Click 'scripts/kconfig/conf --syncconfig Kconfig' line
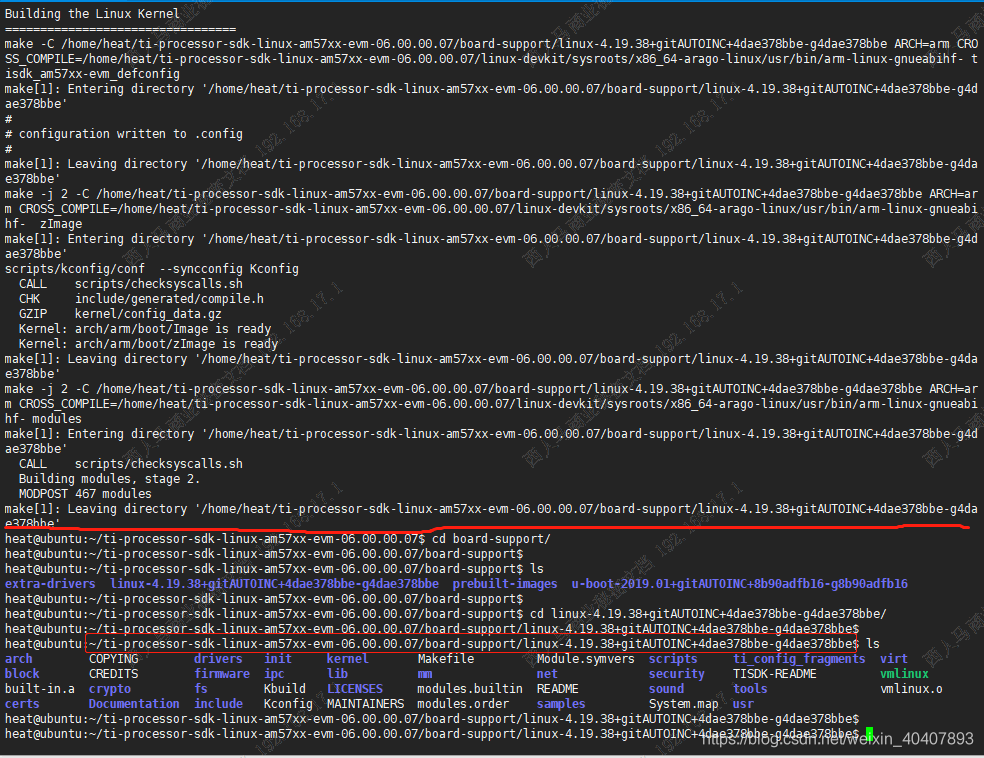The width and height of the screenshot is (984, 758). 152,269
